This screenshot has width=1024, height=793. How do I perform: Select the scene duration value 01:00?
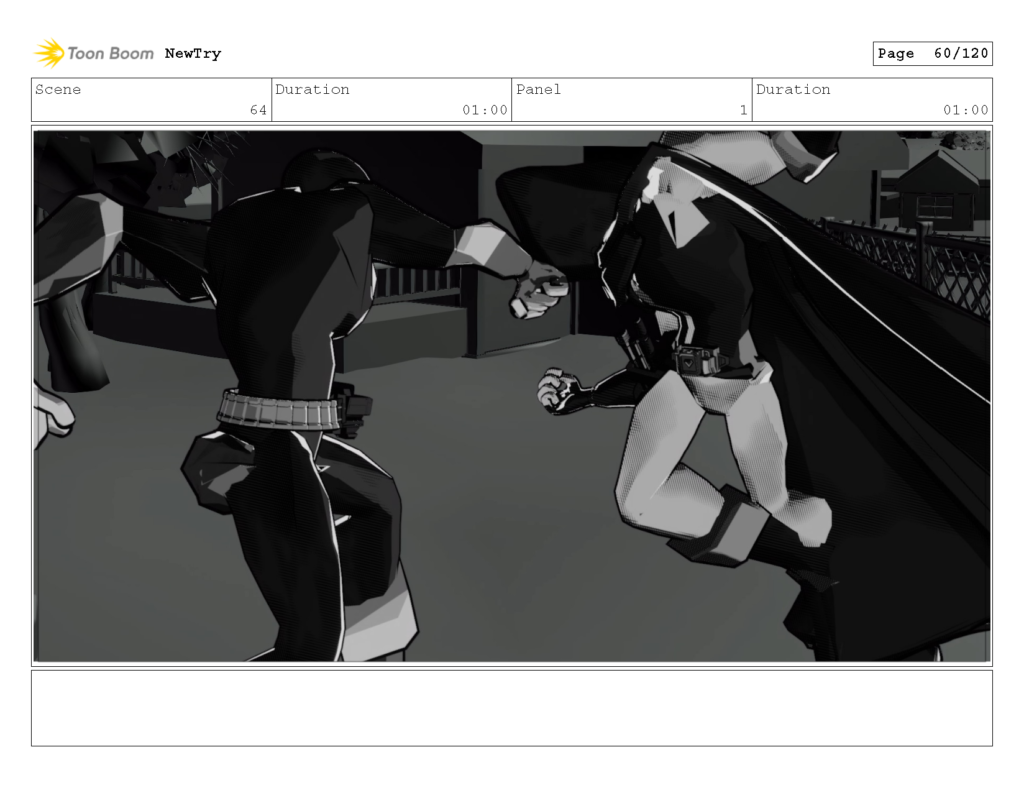(486, 110)
